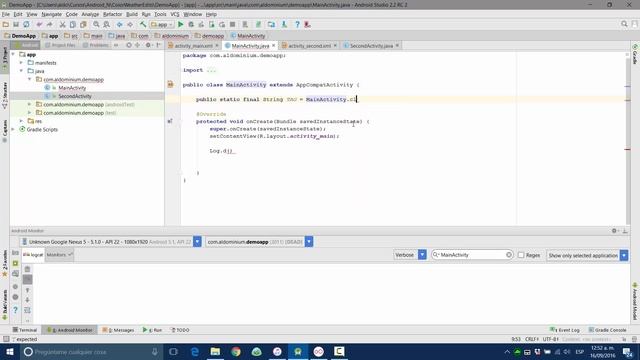Image resolution: width=640 pixels, height=360 pixels.
Task: Click the Cut scissors icon
Action: 62,24
